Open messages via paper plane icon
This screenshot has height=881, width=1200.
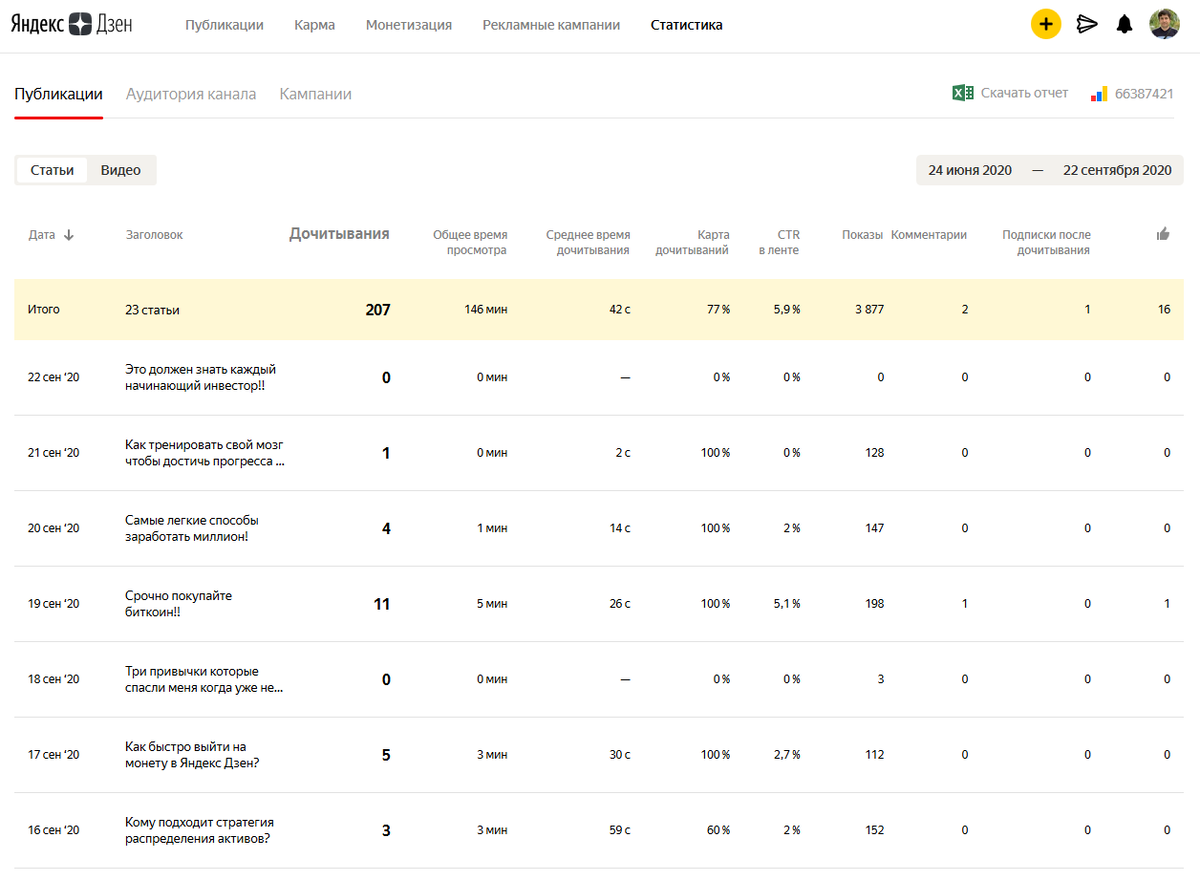coord(1087,24)
